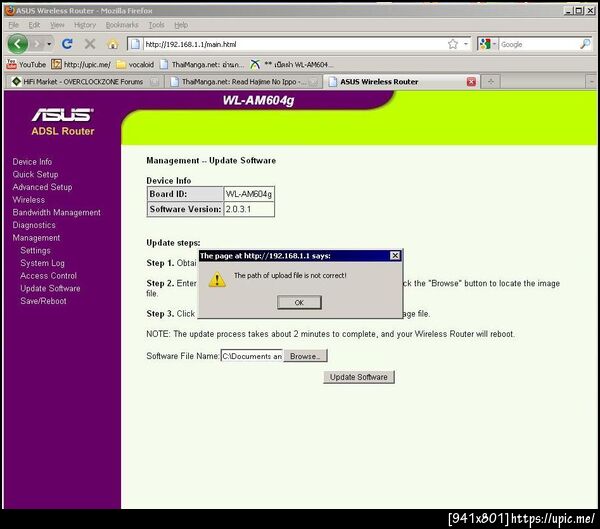
Task: Switch to HiFi Market OVERCLOCKZONE Forums tab
Action: pos(84,82)
